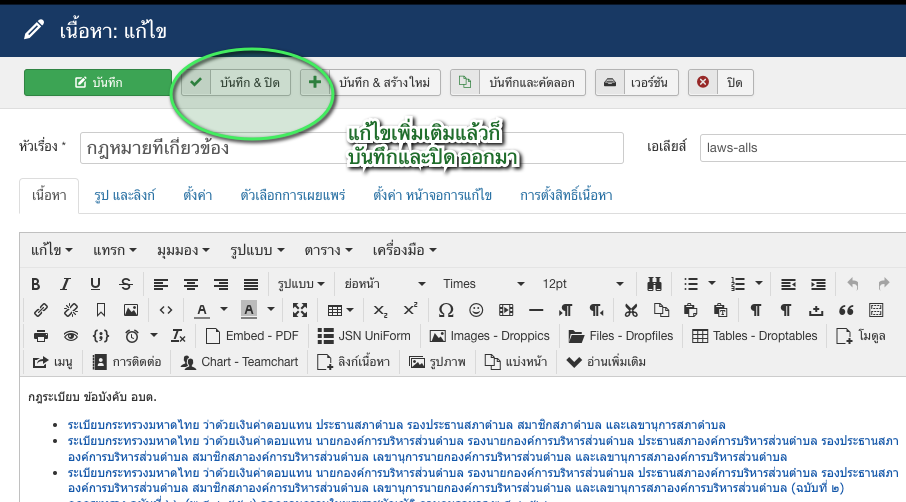Justify the text alignment
Viewport: 906px width, 502px height.
click(251, 284)
